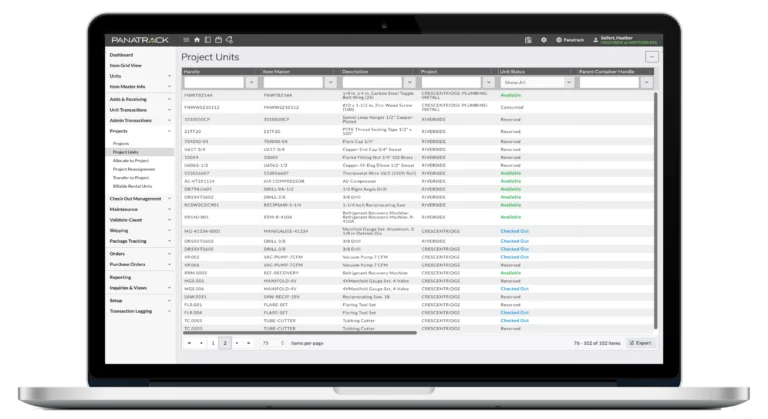Open Item Master filter operator dropdown
This screenshot has height=419, width=768.
pos(331,82)
